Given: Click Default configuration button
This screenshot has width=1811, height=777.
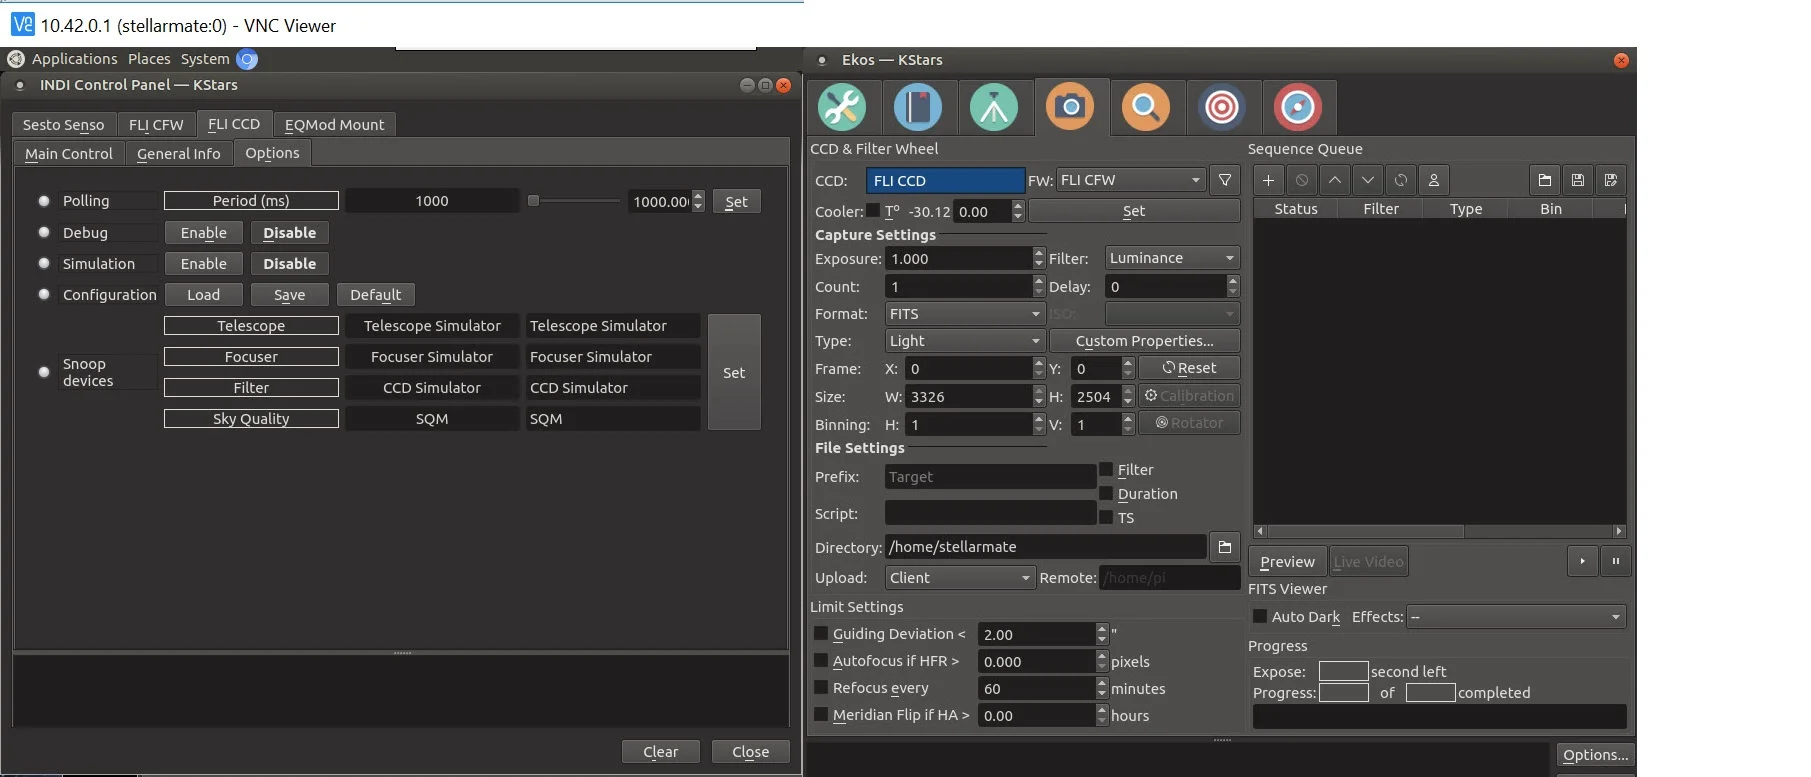Looking at the screenshot, I should pos(375,294).
